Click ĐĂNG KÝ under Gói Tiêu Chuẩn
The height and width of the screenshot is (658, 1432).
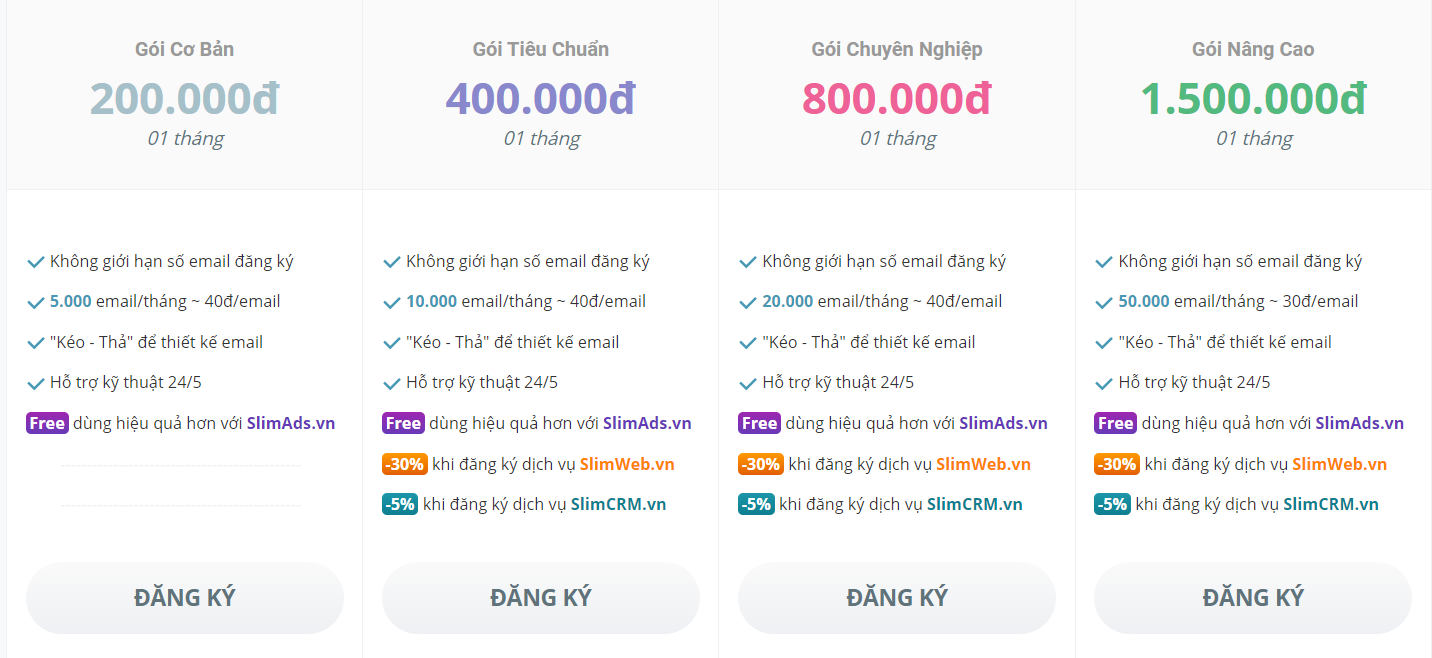540,597
